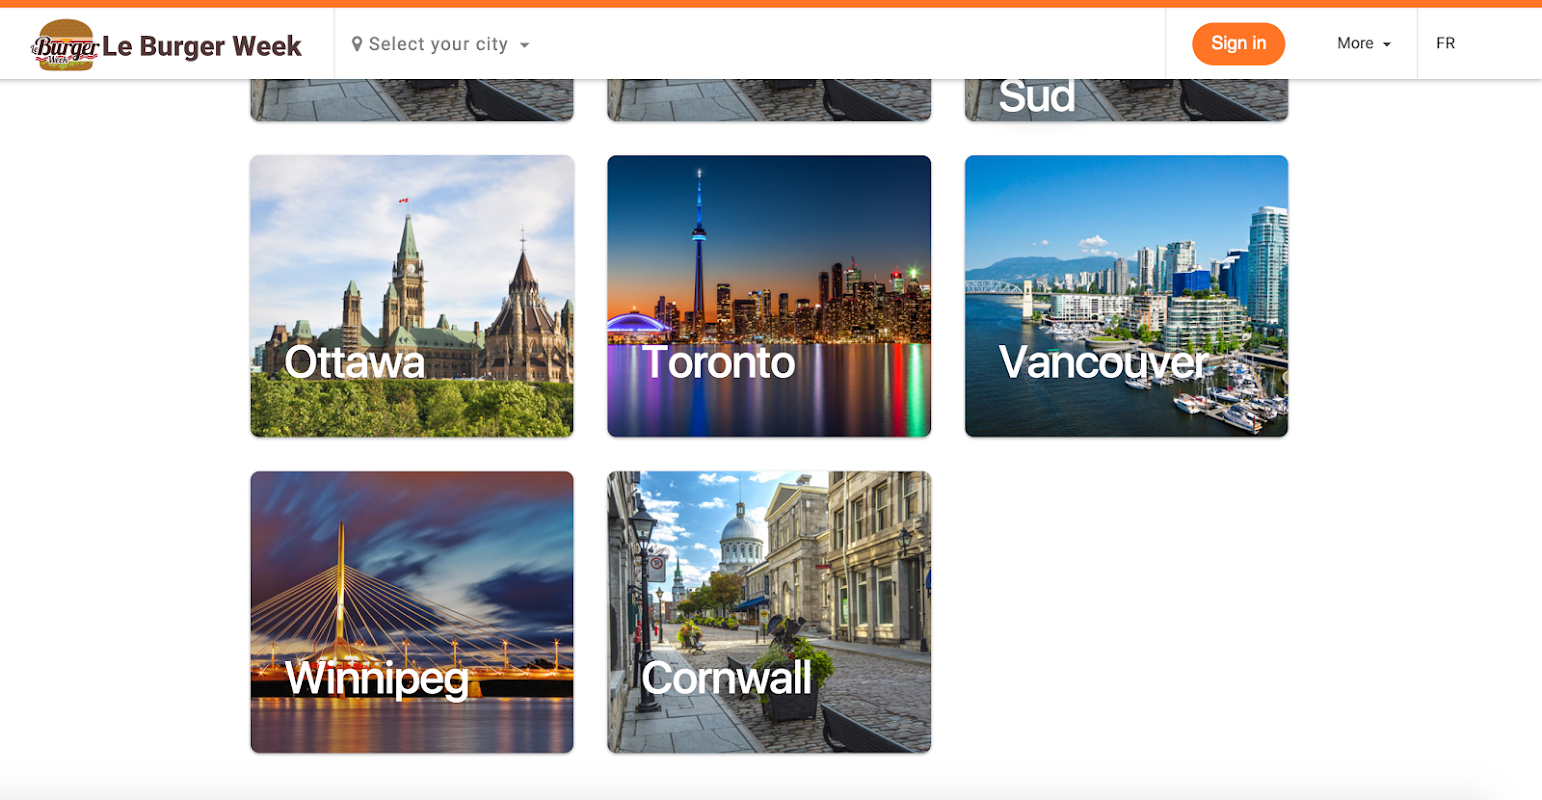Image resolution: width=1542 pixels, height=800 pixels.
Task: Click the Cornwall label text
Action: pos(727,678)
